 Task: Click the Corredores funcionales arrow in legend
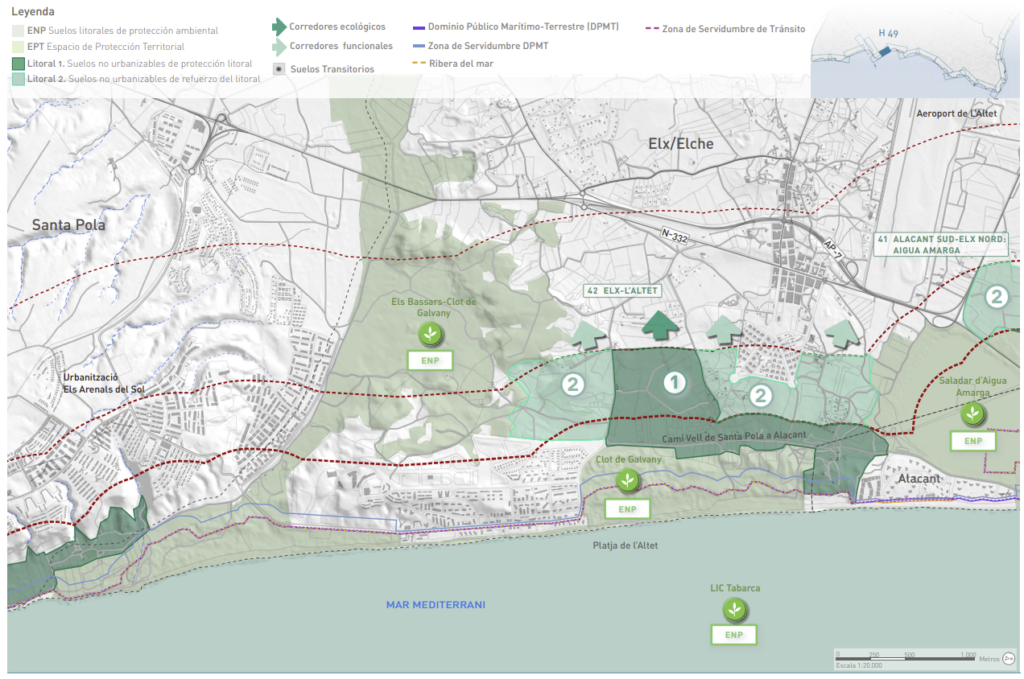click(279, 47)
